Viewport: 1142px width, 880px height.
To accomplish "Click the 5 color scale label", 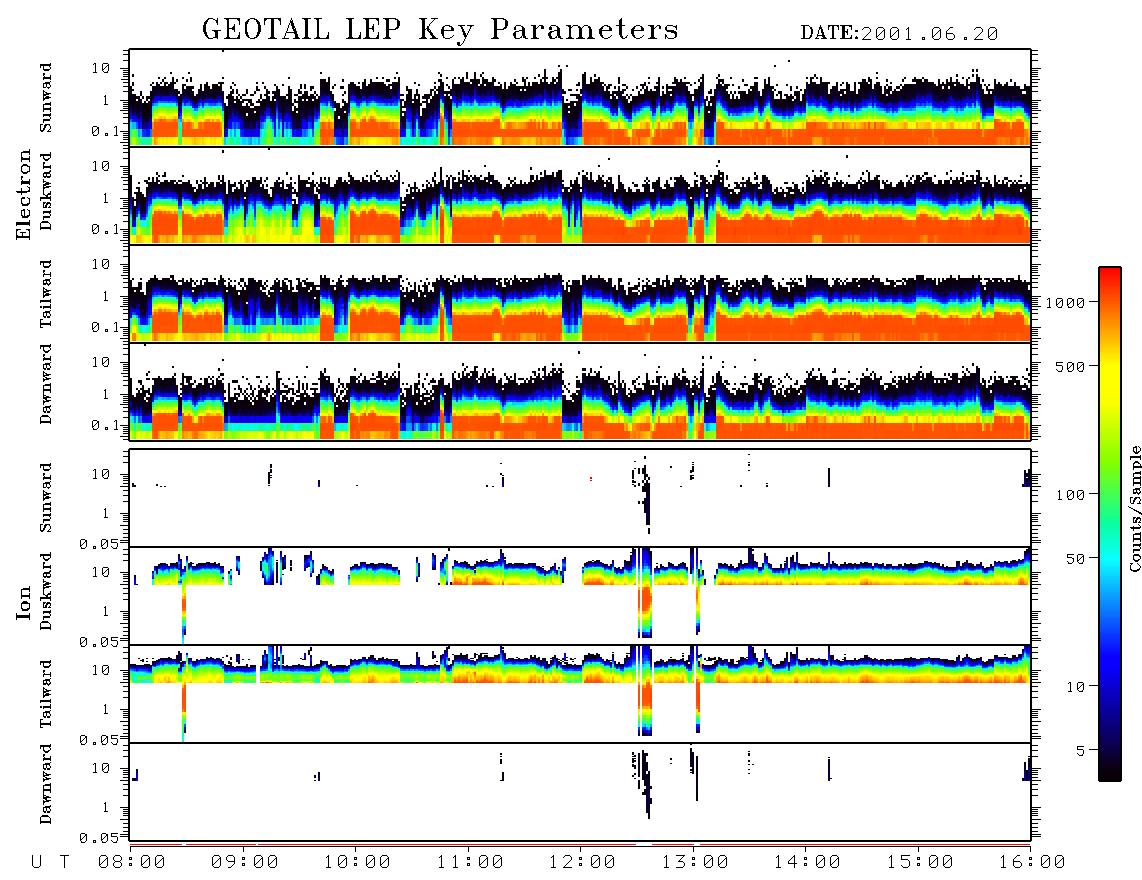I will coord(1079,750).
